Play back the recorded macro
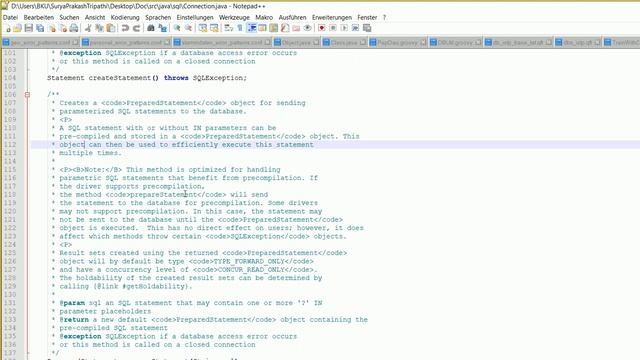 [344, 28]
